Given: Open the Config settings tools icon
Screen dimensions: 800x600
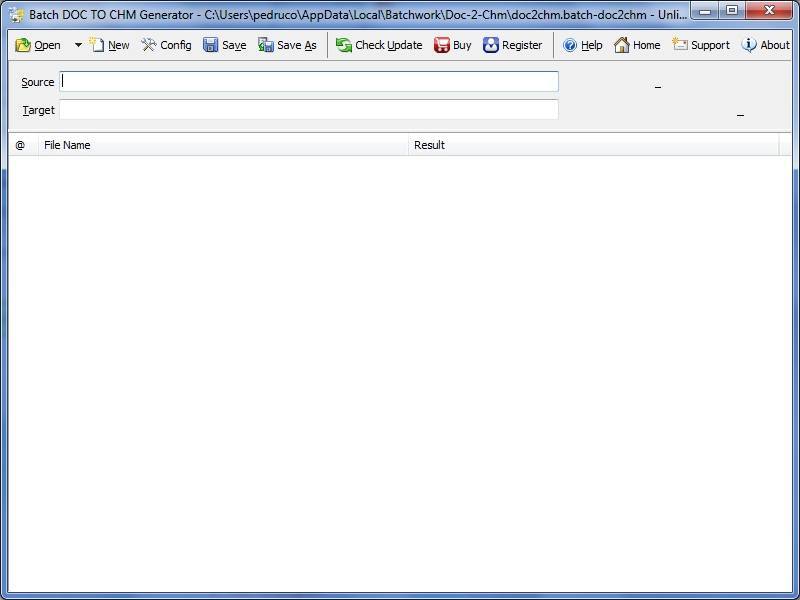Looking at the screenshot, I should [x=149, y=45].
